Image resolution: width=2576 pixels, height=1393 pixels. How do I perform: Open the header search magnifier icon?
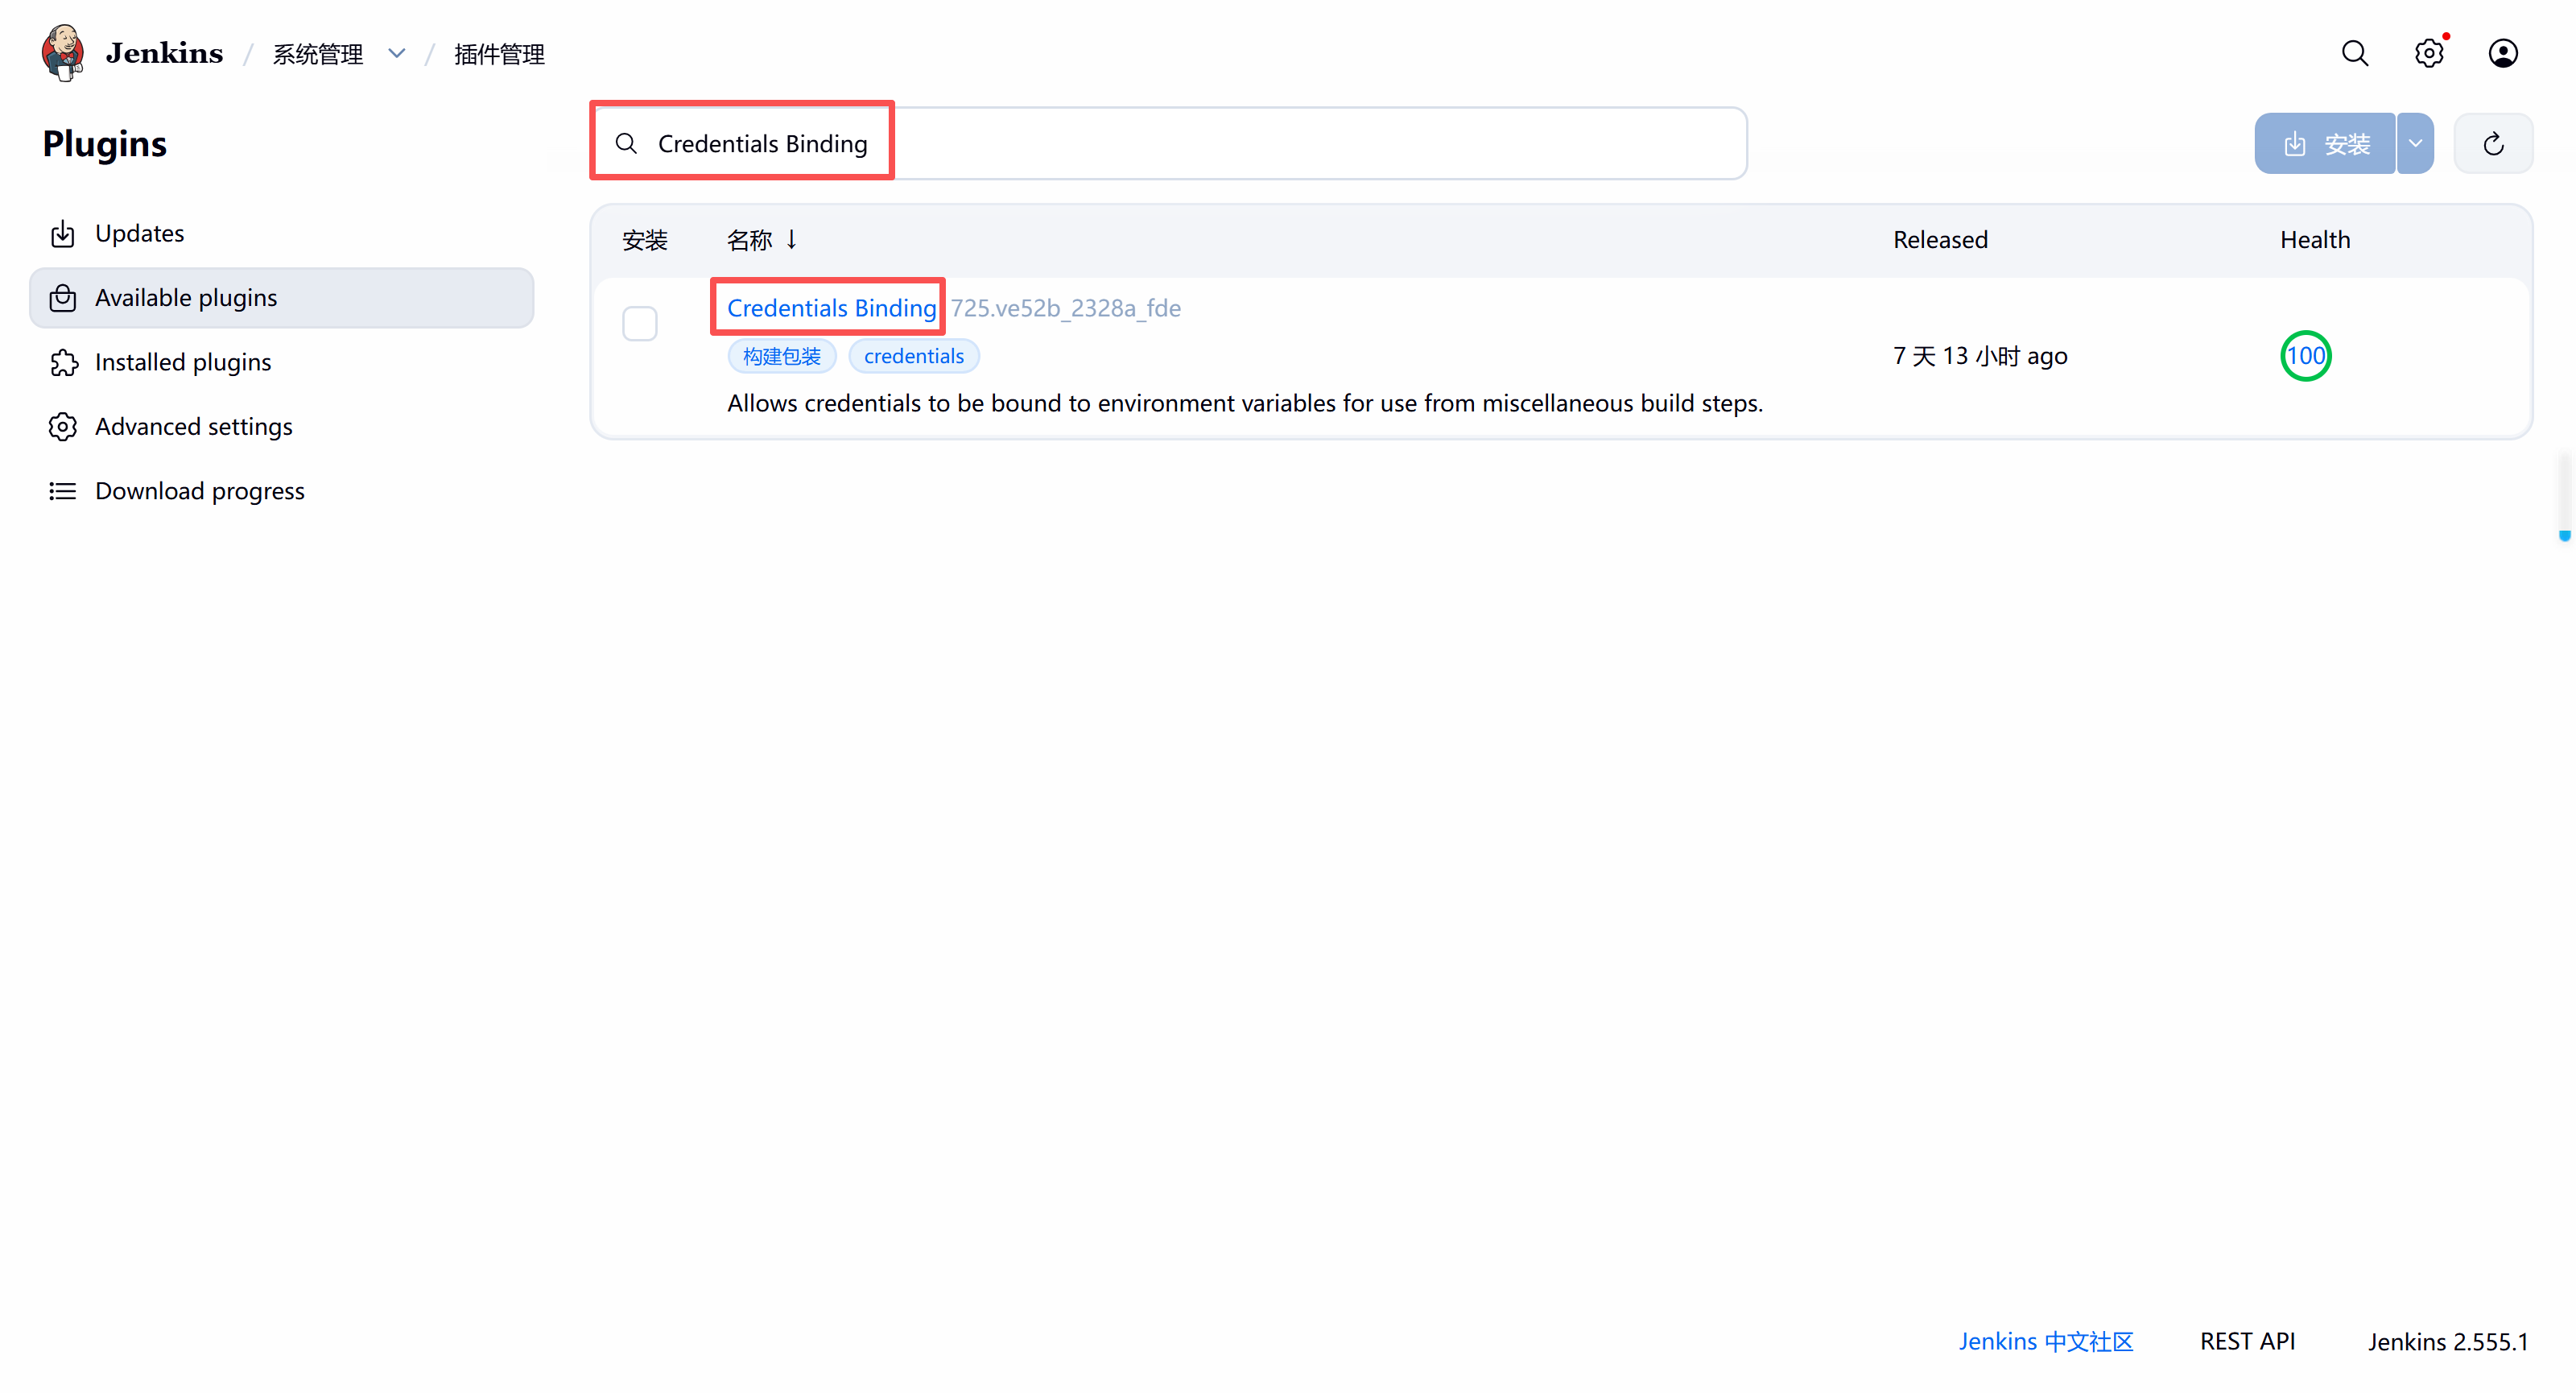[2355, 53]
